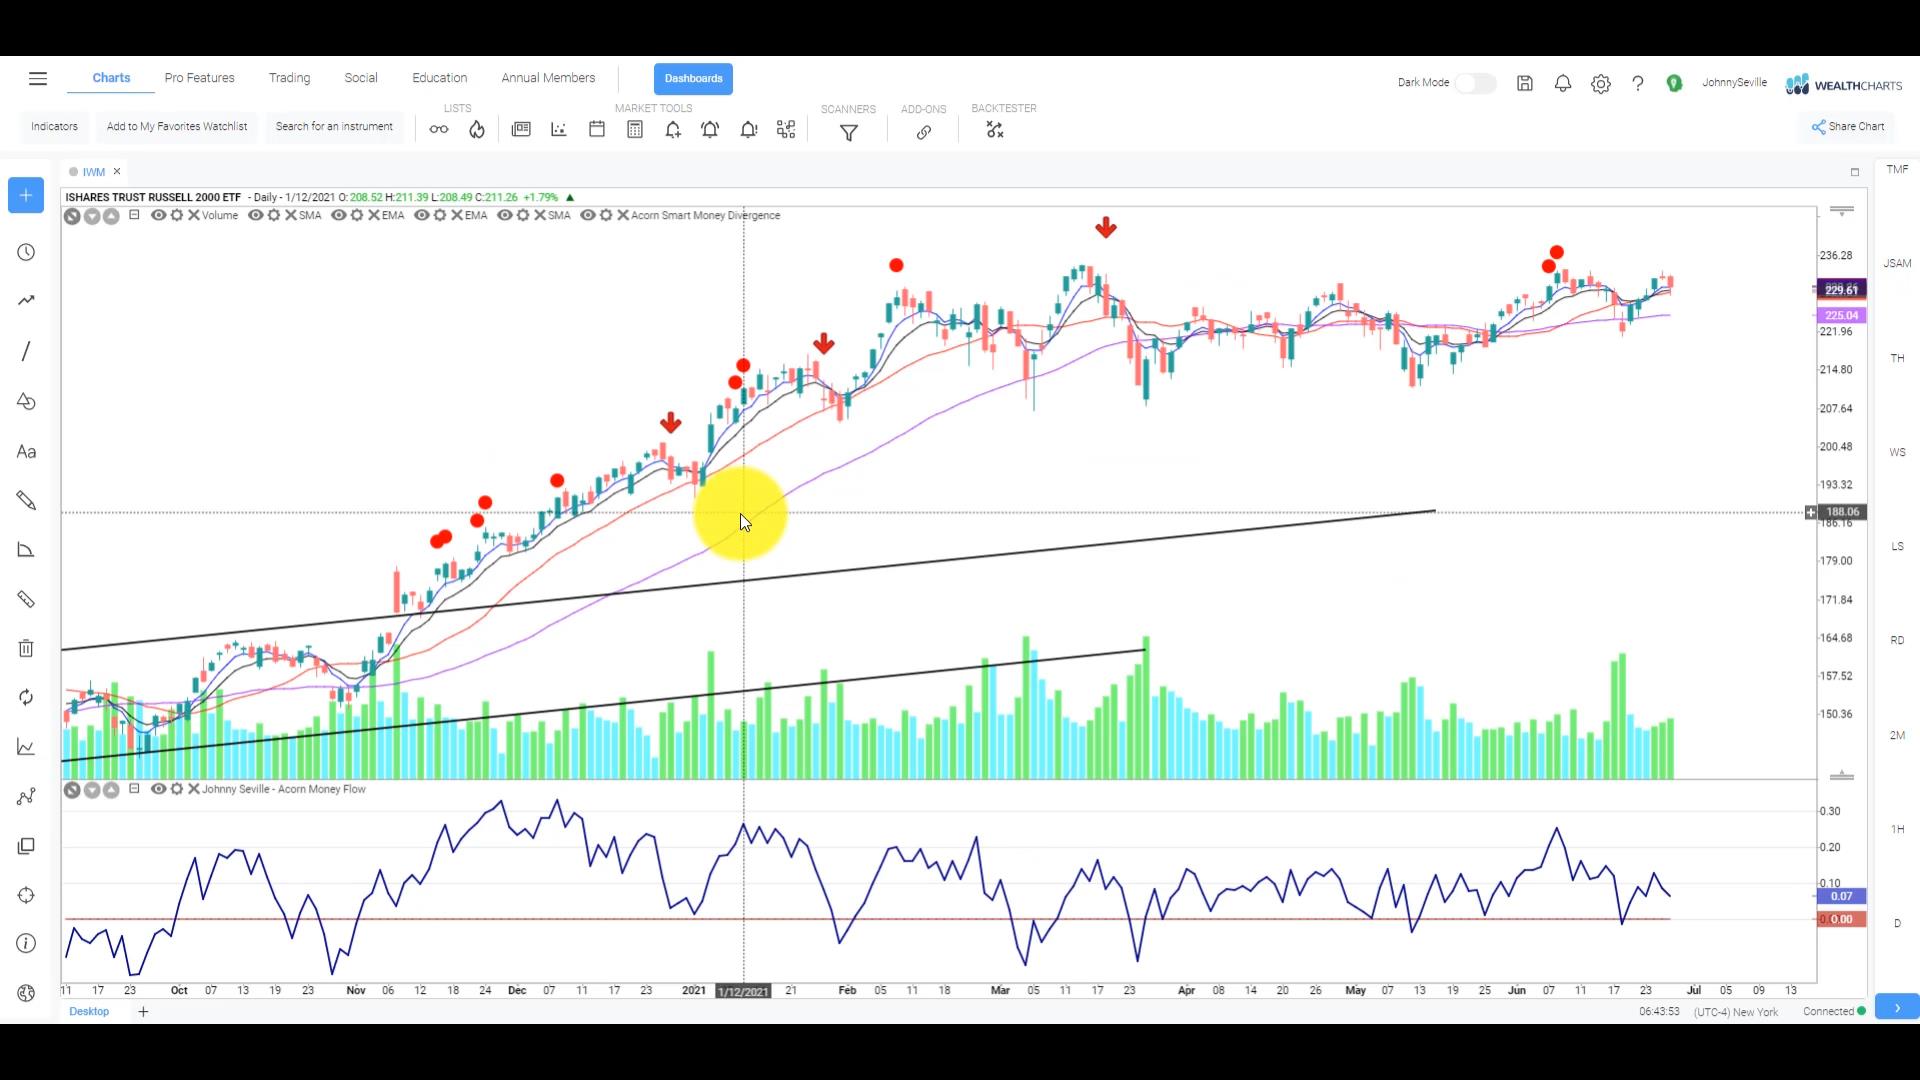The height and width of the screenshot is (1080, 1920).
Task: Click the help question mark icon
Action: [1638, 84]
